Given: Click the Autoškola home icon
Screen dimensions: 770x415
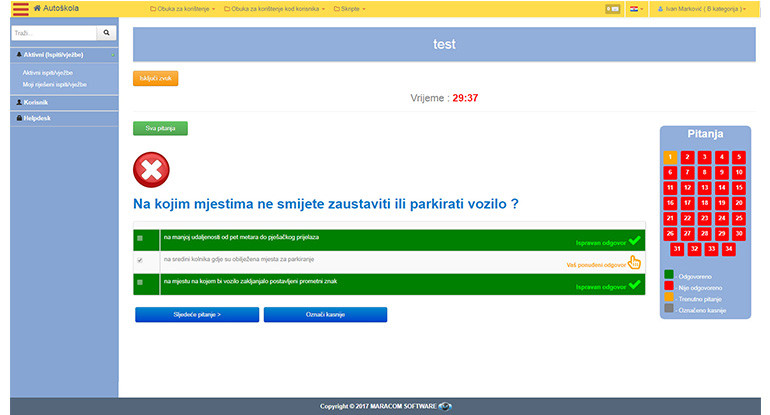Looking at the screenshot, I should tap(38, 8).
